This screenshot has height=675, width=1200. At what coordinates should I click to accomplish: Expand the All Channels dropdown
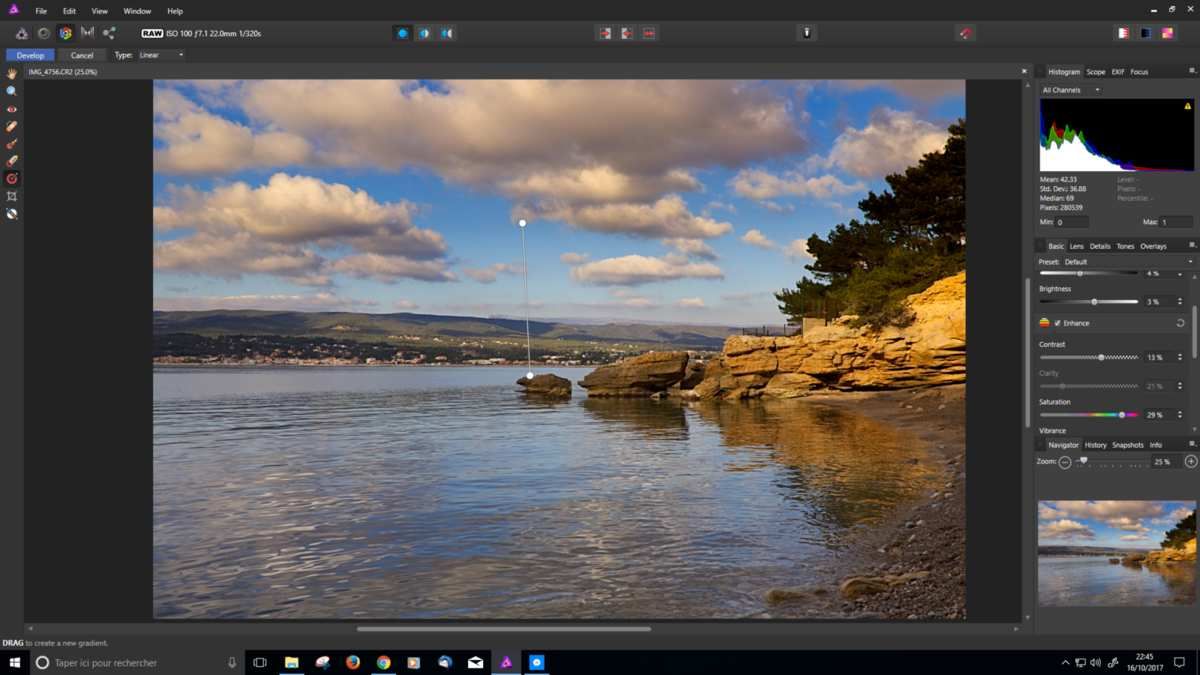click(x=1070, y=90)
